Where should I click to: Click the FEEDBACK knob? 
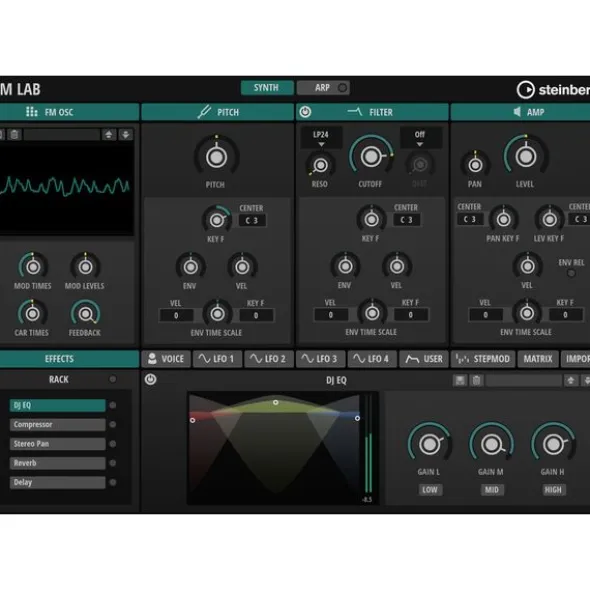click(x=86, y=314)
